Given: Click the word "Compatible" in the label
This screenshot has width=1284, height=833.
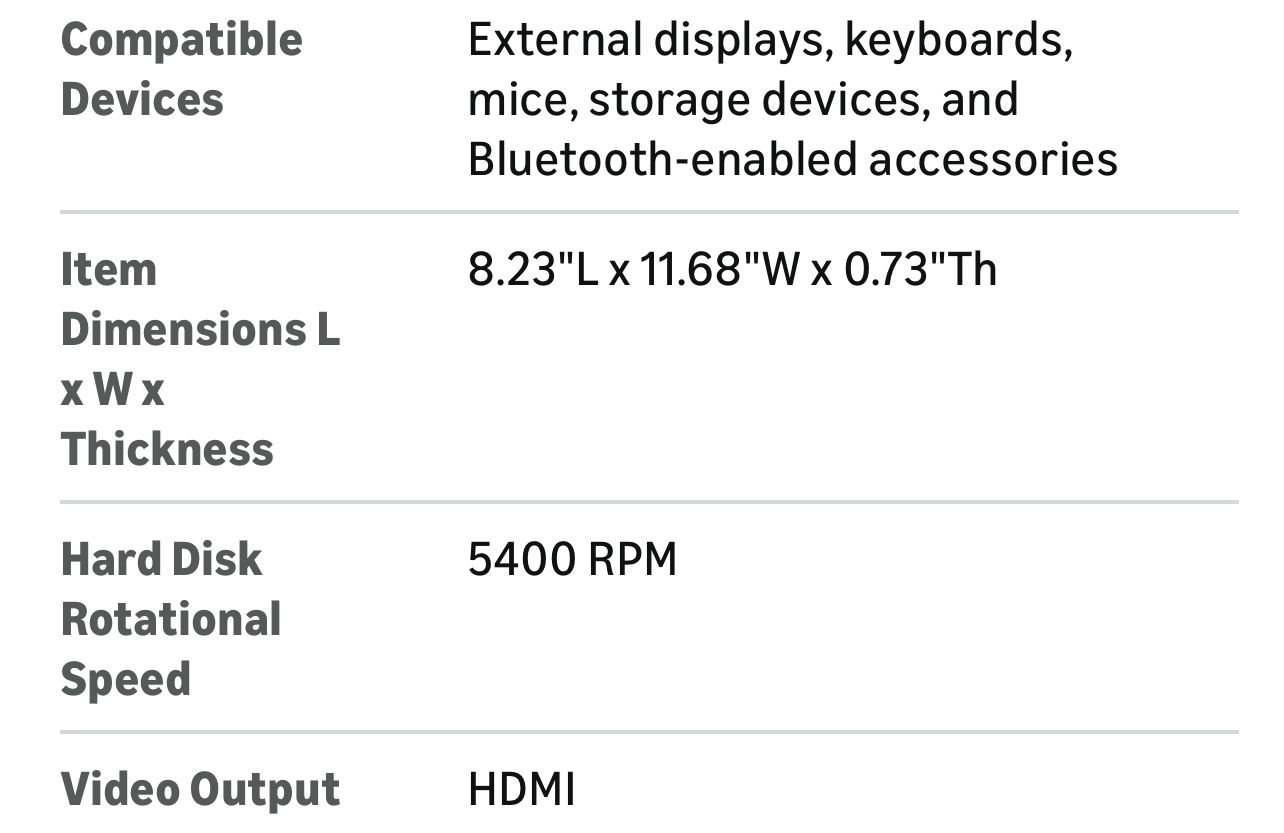Looking at the screenshot, I should point(181,40).
